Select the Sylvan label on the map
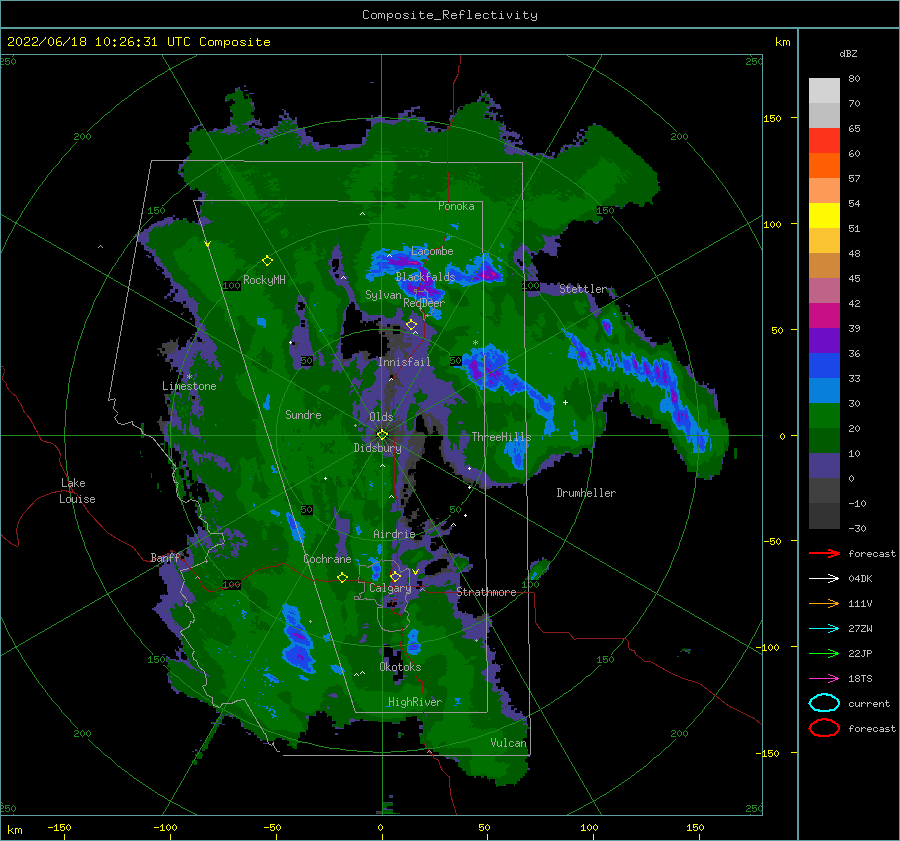The width and height of the screenshot is (900, 841). tap(383, 295)
